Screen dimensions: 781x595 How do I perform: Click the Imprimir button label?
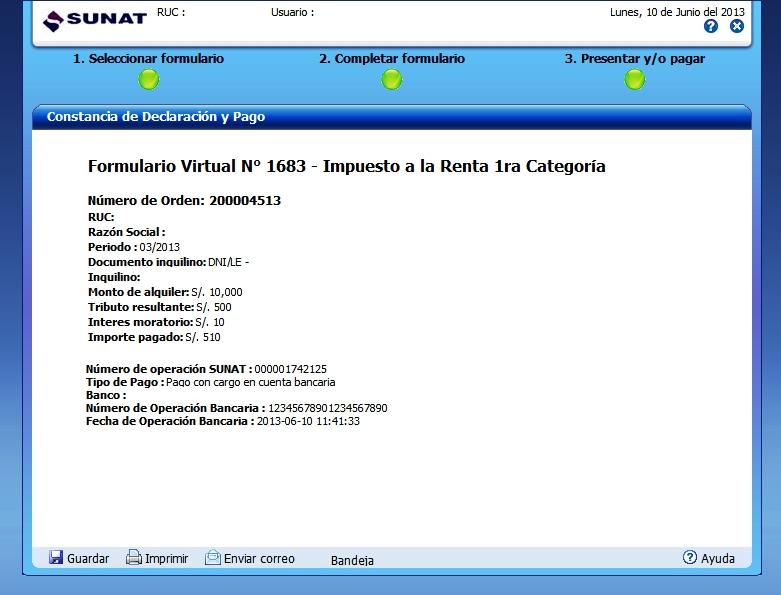point(166,559)
